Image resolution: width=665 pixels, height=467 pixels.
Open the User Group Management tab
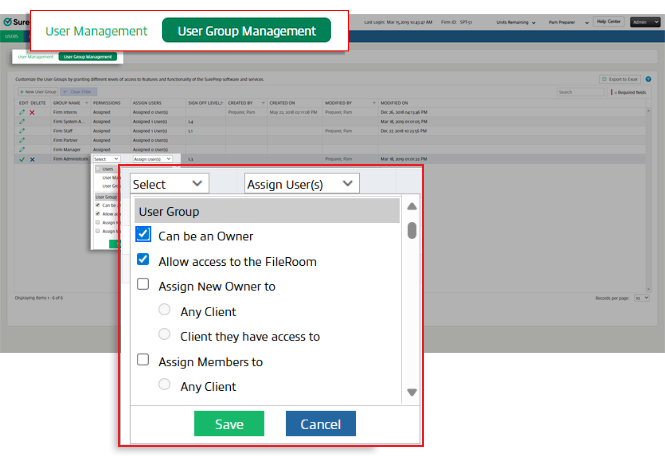[246, 31]
